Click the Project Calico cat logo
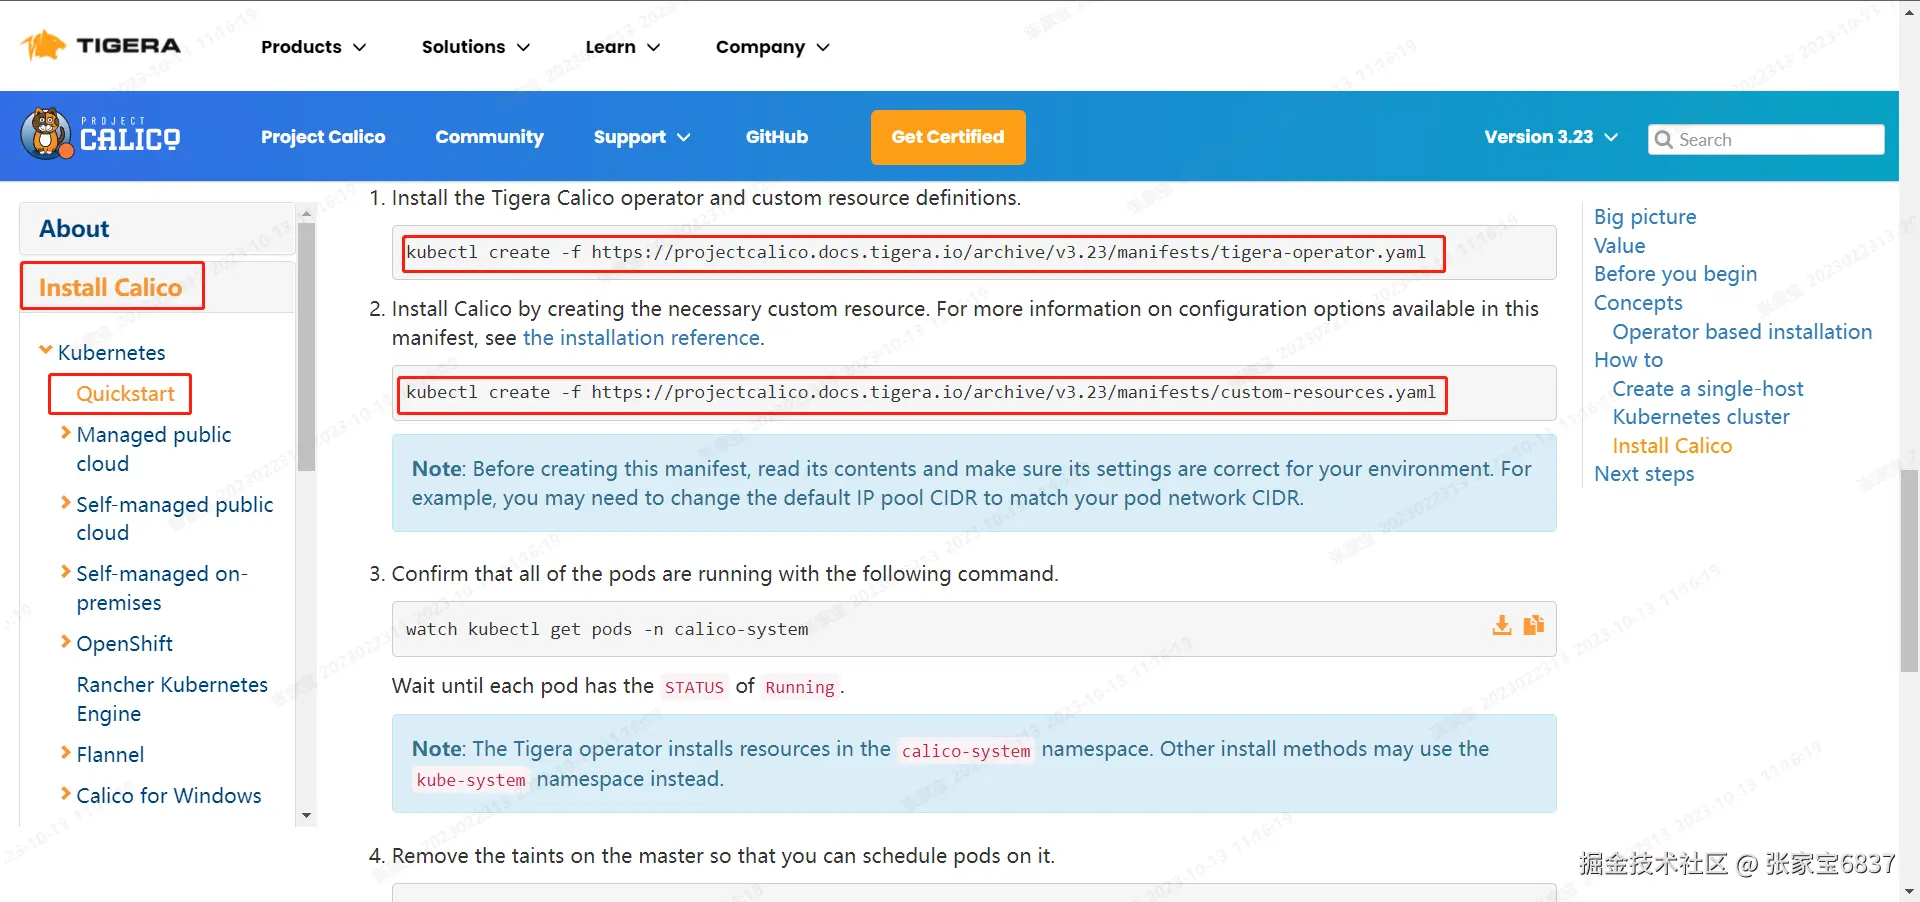The height and width of the screenshot is (902, 1920). [x=100, y=134]
